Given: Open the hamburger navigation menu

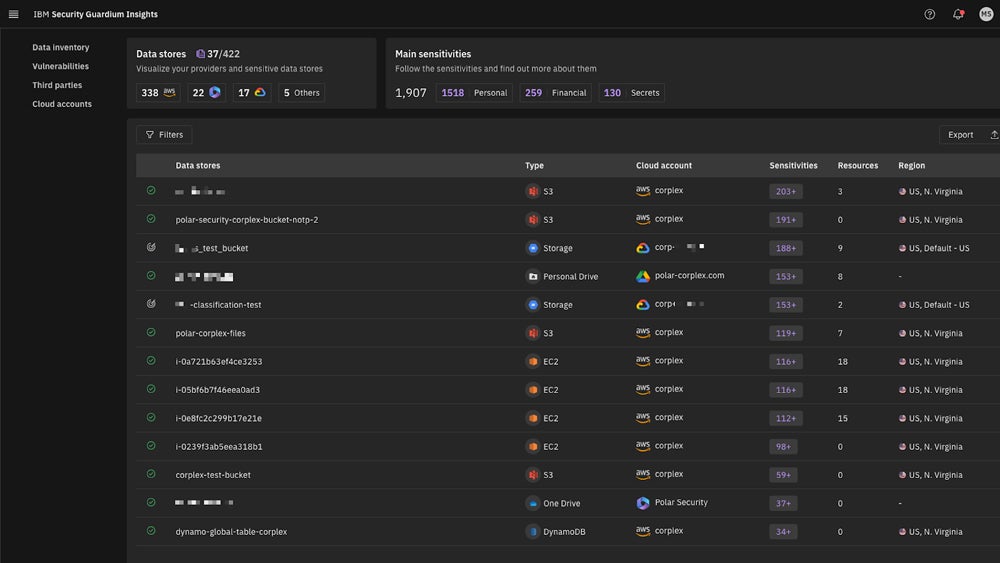Looking at the screenshot, I should click(x=13, y=14).
